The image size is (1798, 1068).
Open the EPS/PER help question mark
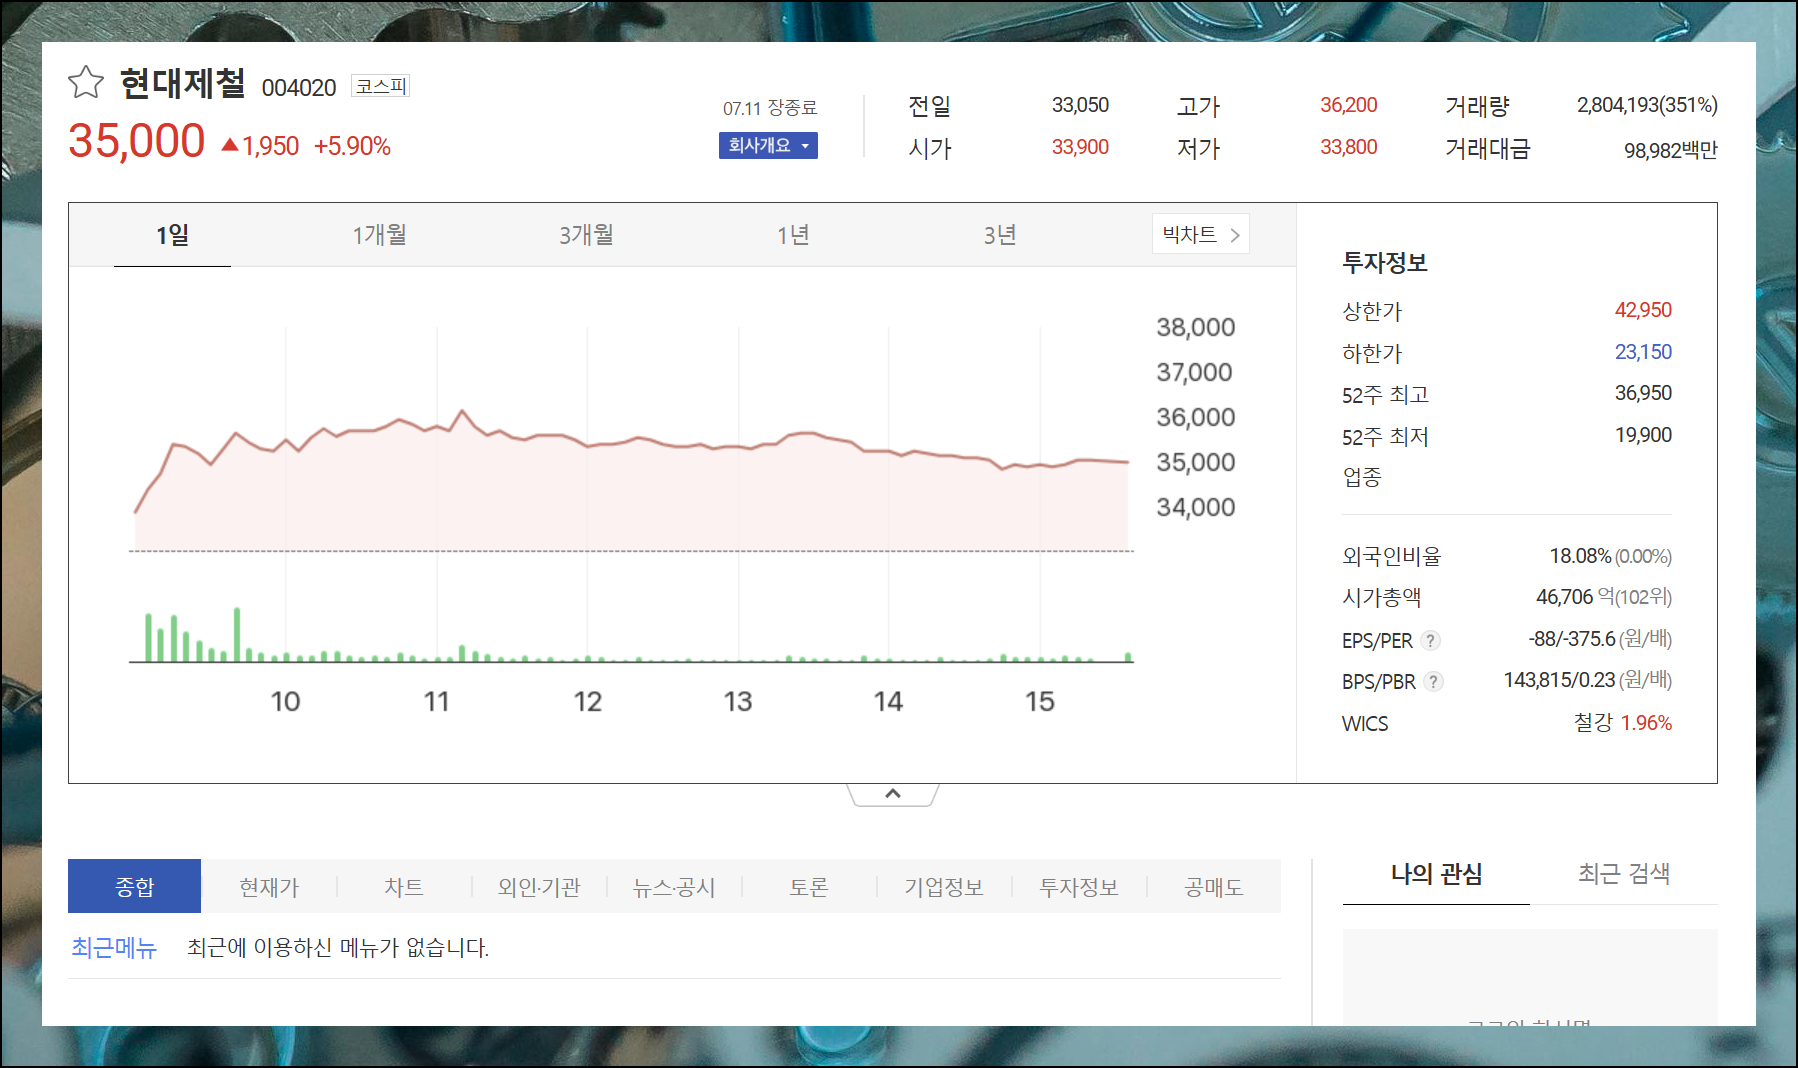point(1431,640)
